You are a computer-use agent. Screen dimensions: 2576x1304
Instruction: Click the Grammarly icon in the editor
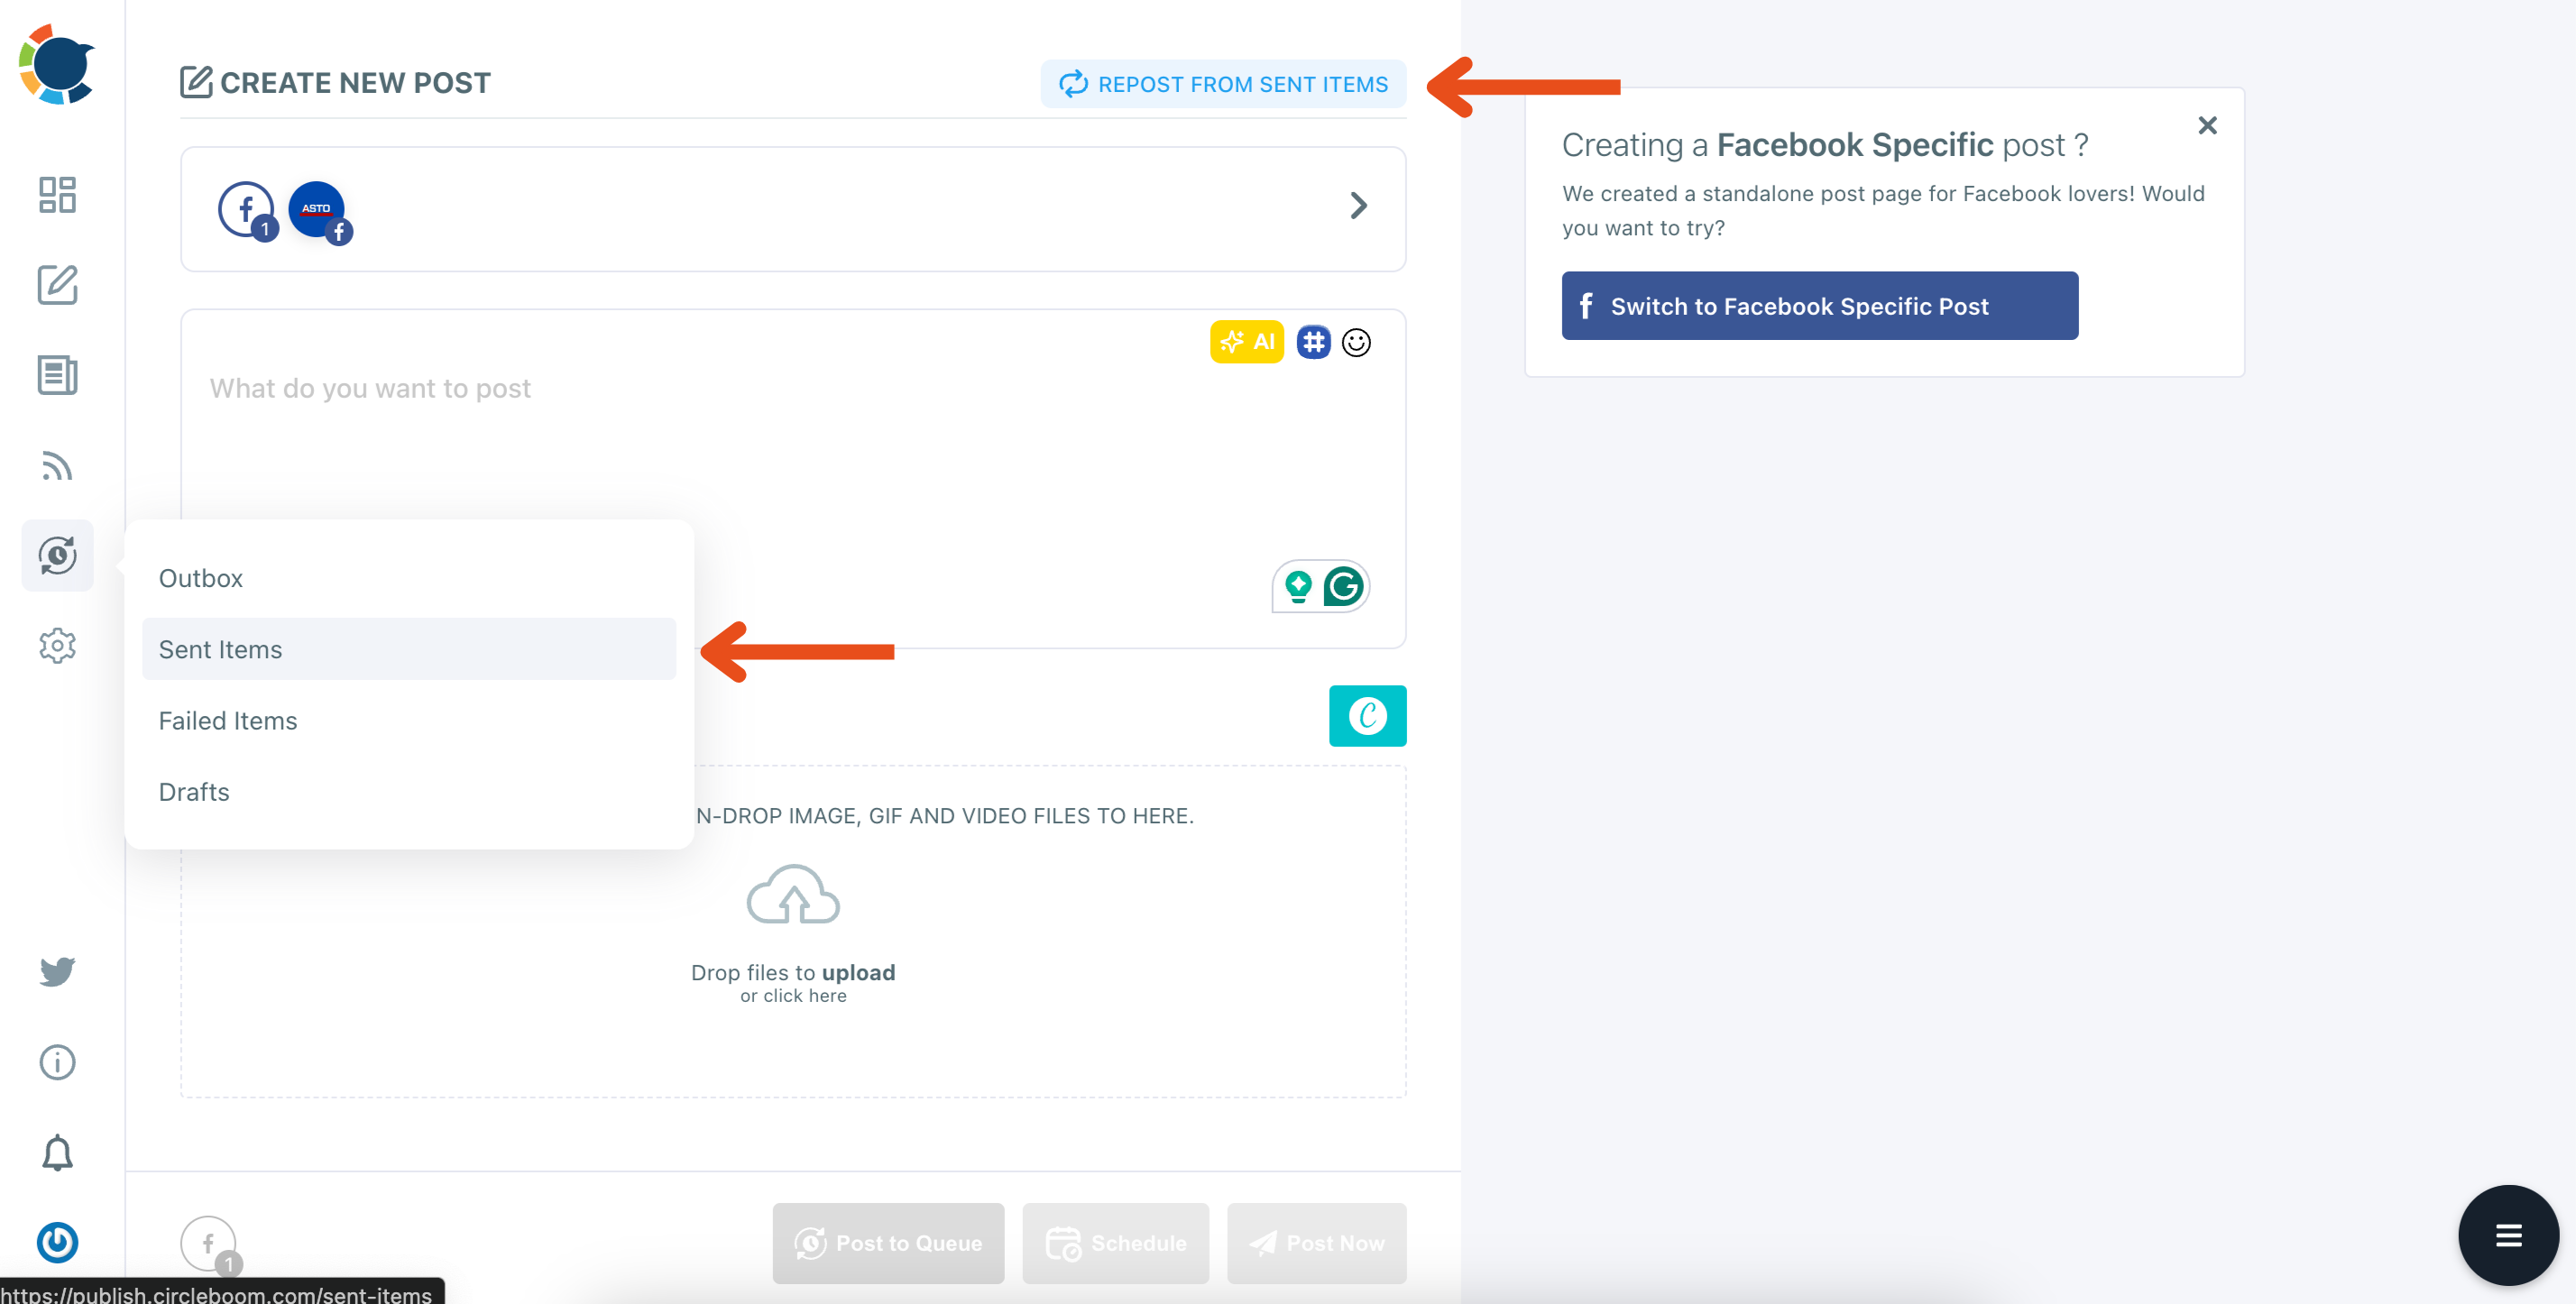click(x=1345, y=587)
